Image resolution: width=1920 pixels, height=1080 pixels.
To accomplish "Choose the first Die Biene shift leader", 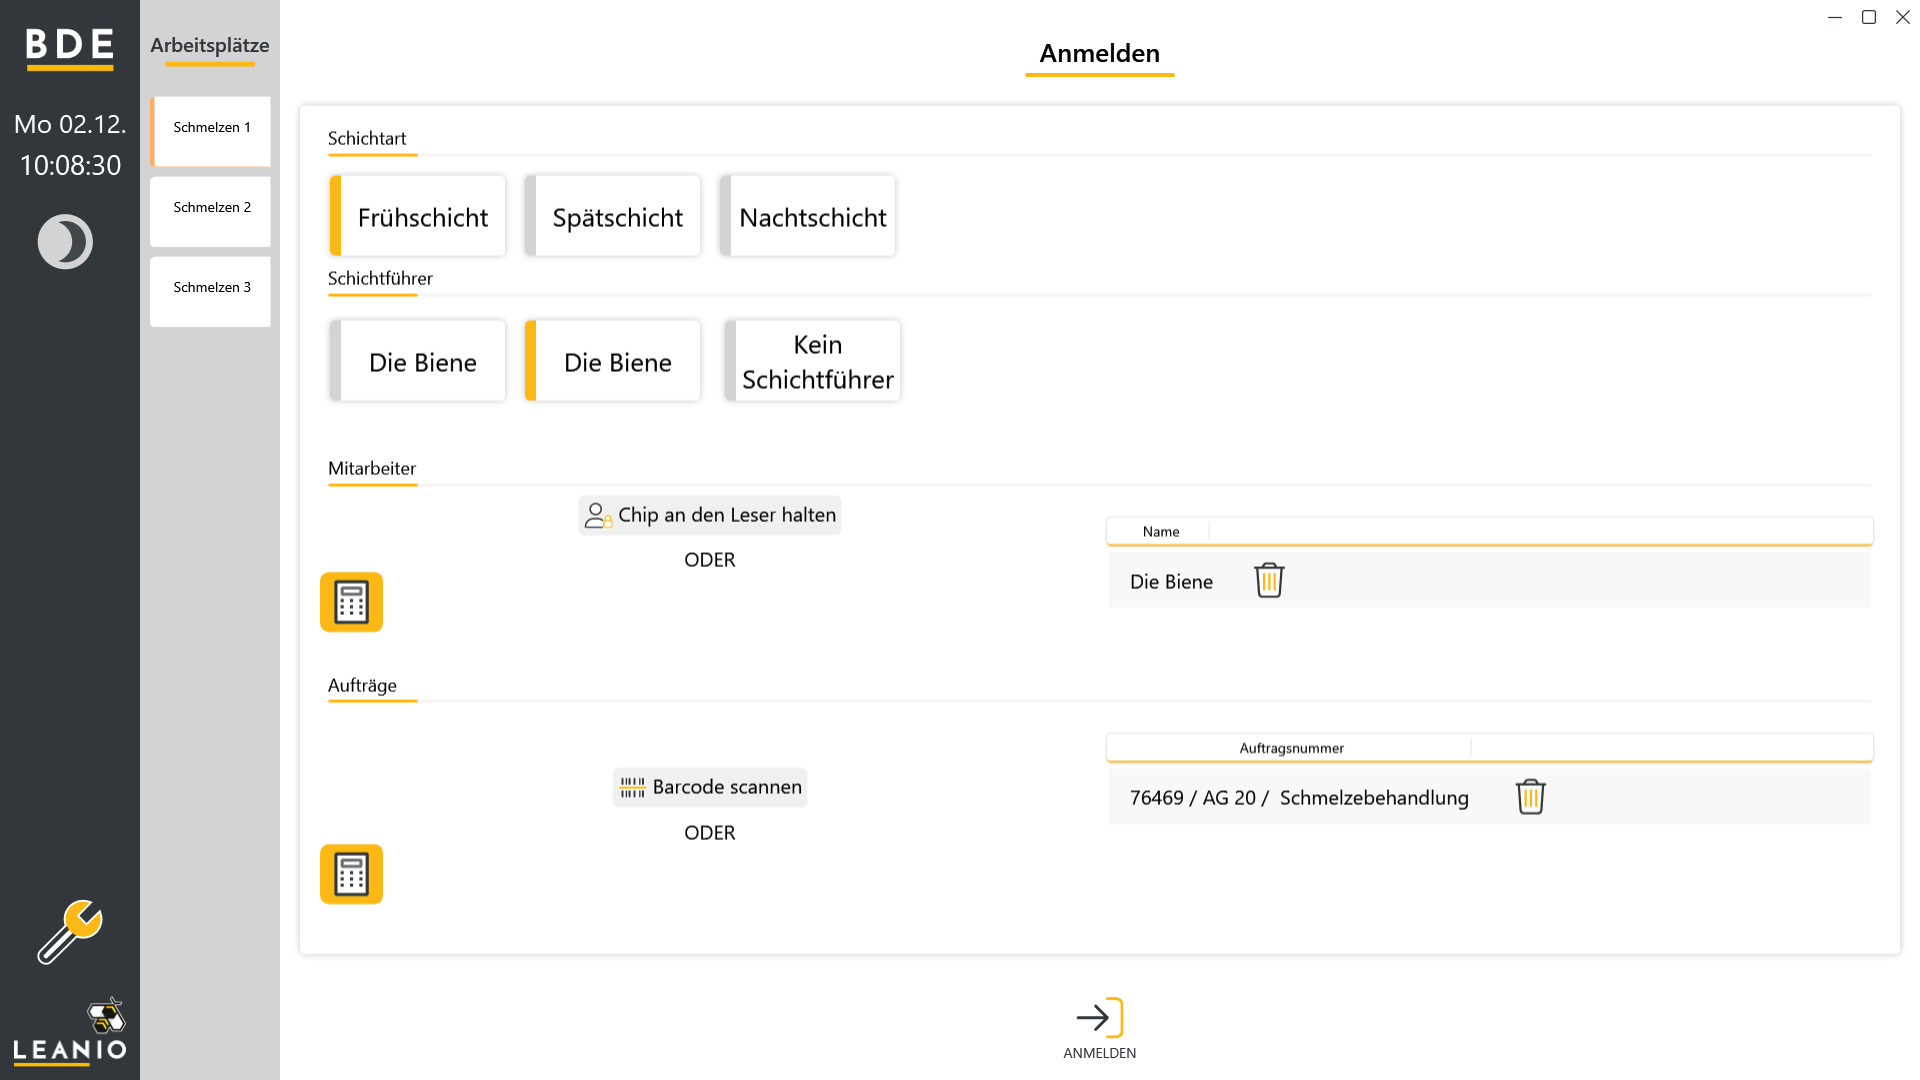I will [x=418, y=361].
